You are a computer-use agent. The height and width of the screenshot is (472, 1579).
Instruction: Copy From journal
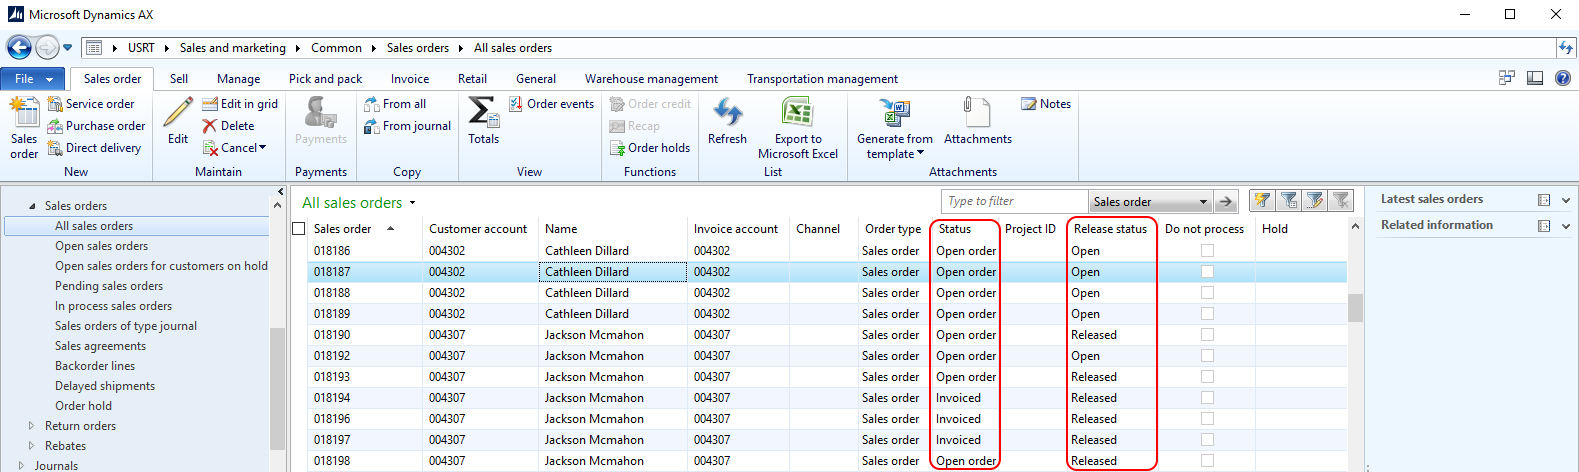click(x=408, y=126)
